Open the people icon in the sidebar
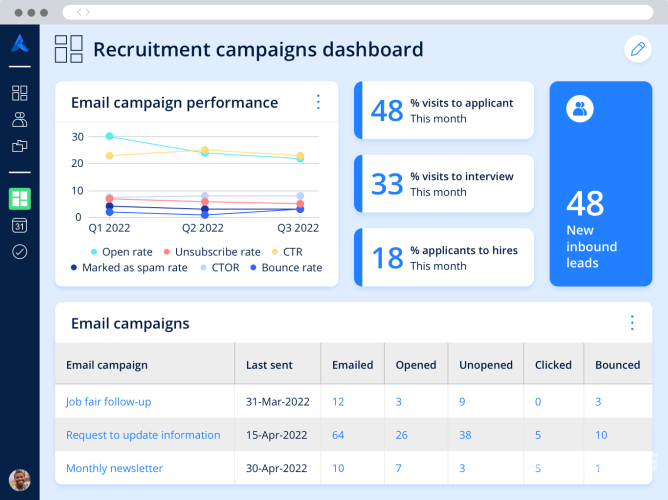The image size is (668, 500). click(x=19, y=120)
